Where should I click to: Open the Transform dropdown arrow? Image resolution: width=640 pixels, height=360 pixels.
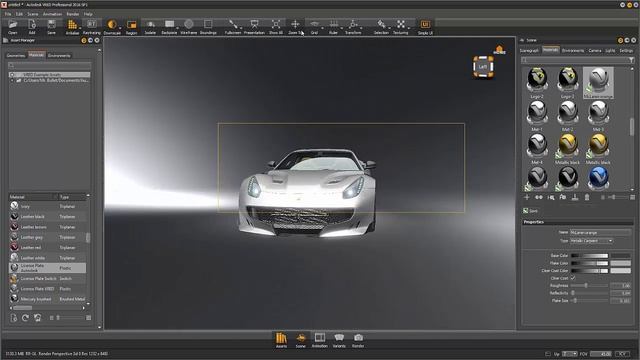[361, 28]
